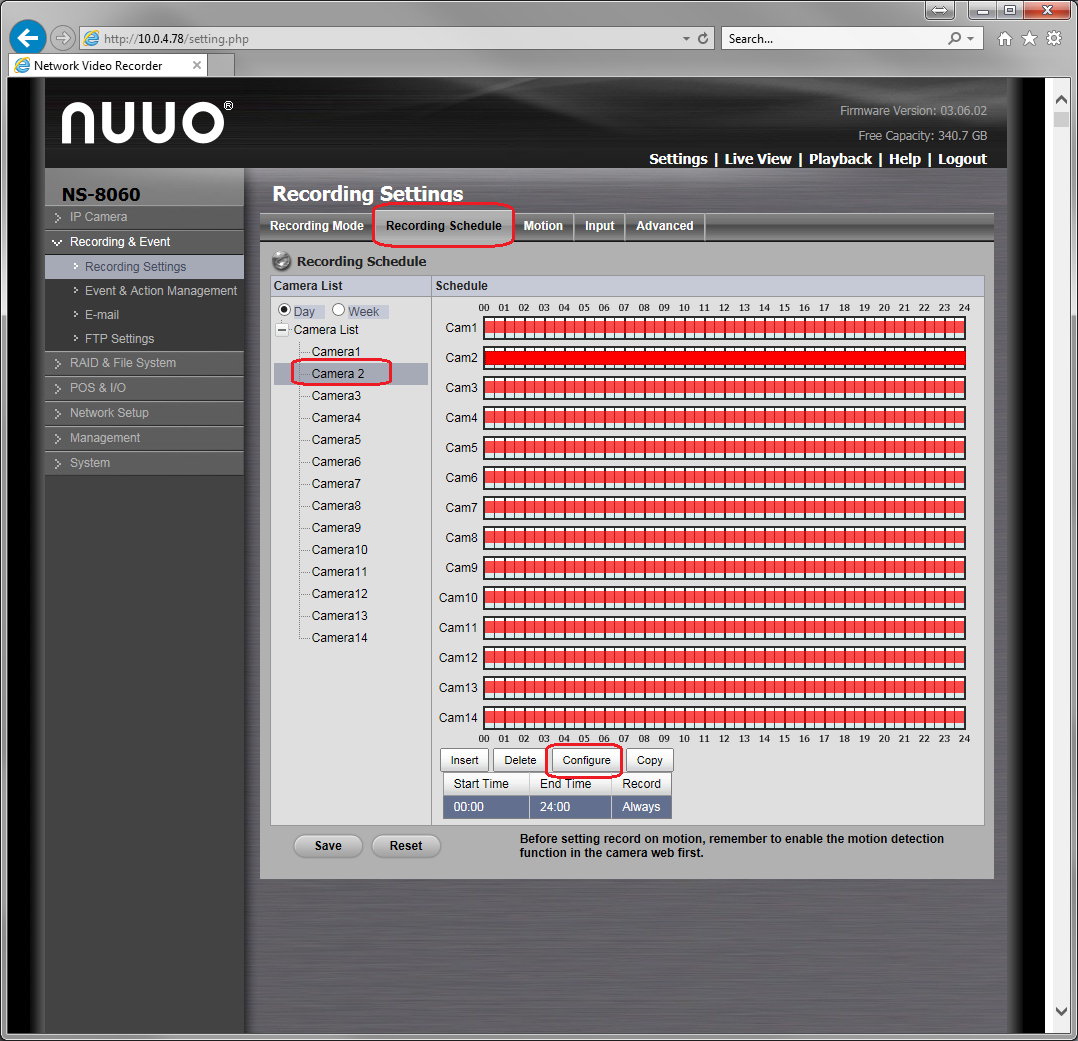Open the favorites star icon
The image size is (1078, 1041).
(1029, 39)
